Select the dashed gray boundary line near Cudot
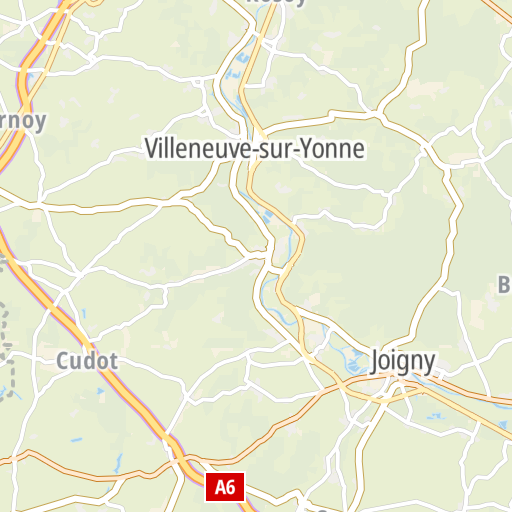The image size is (512, 512). tap(7, 347)
